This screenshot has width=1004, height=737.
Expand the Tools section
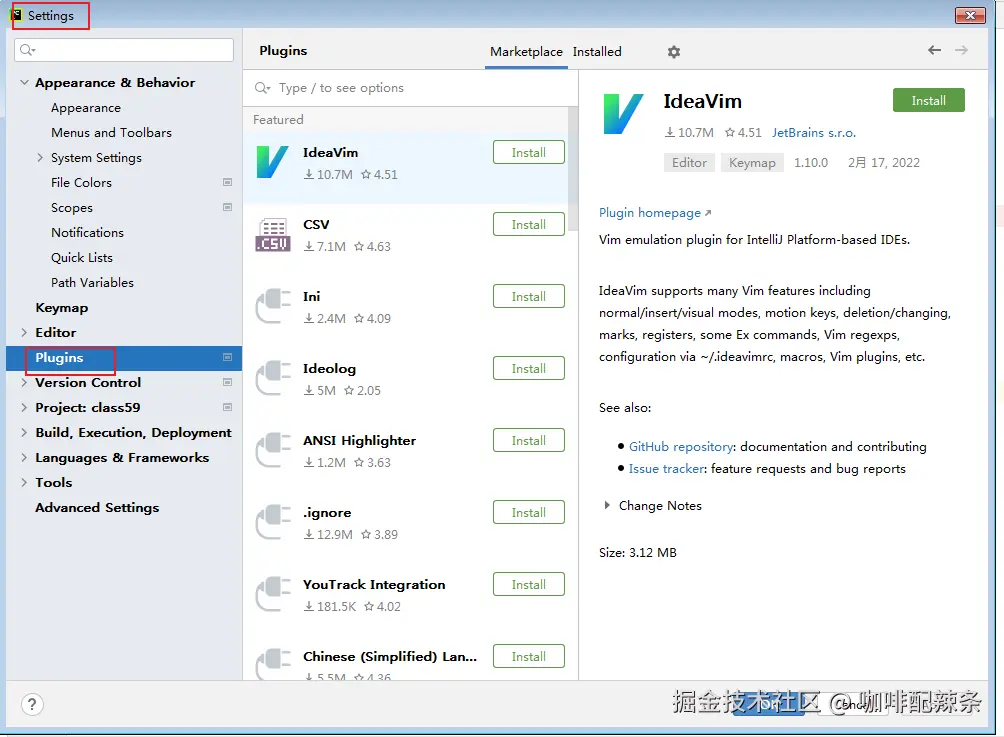click(x=24, y=482)
